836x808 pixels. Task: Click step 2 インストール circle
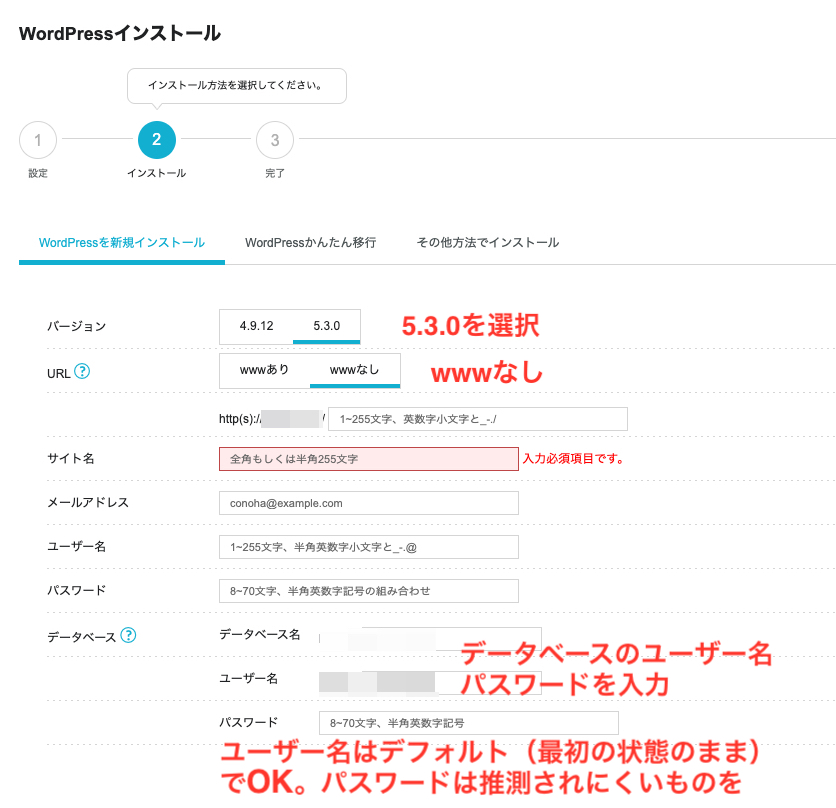tap(157, 140)
